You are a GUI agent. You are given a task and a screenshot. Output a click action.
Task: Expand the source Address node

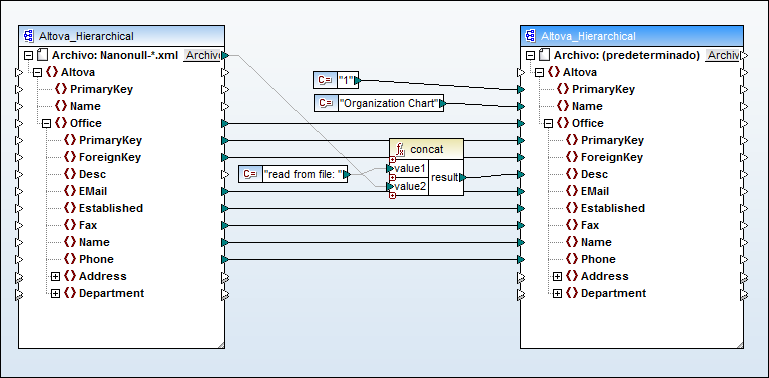pos(55,277)
